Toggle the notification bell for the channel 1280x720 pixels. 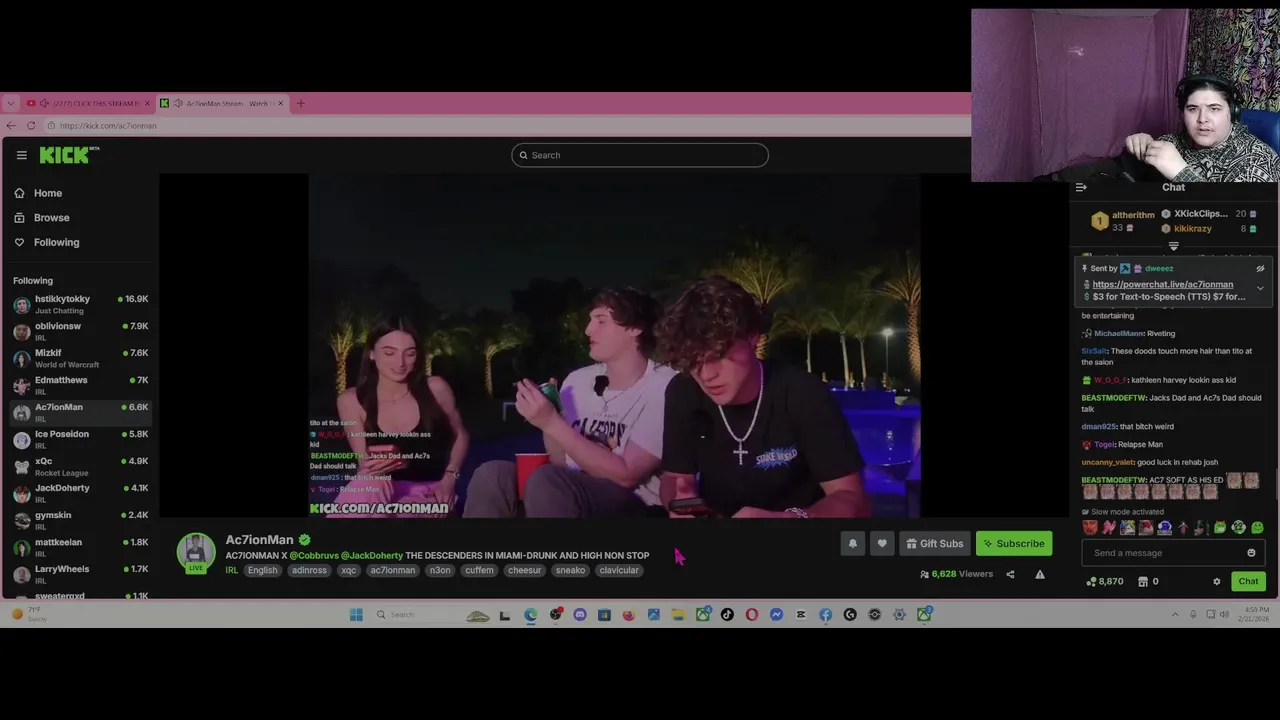[853, 543]
